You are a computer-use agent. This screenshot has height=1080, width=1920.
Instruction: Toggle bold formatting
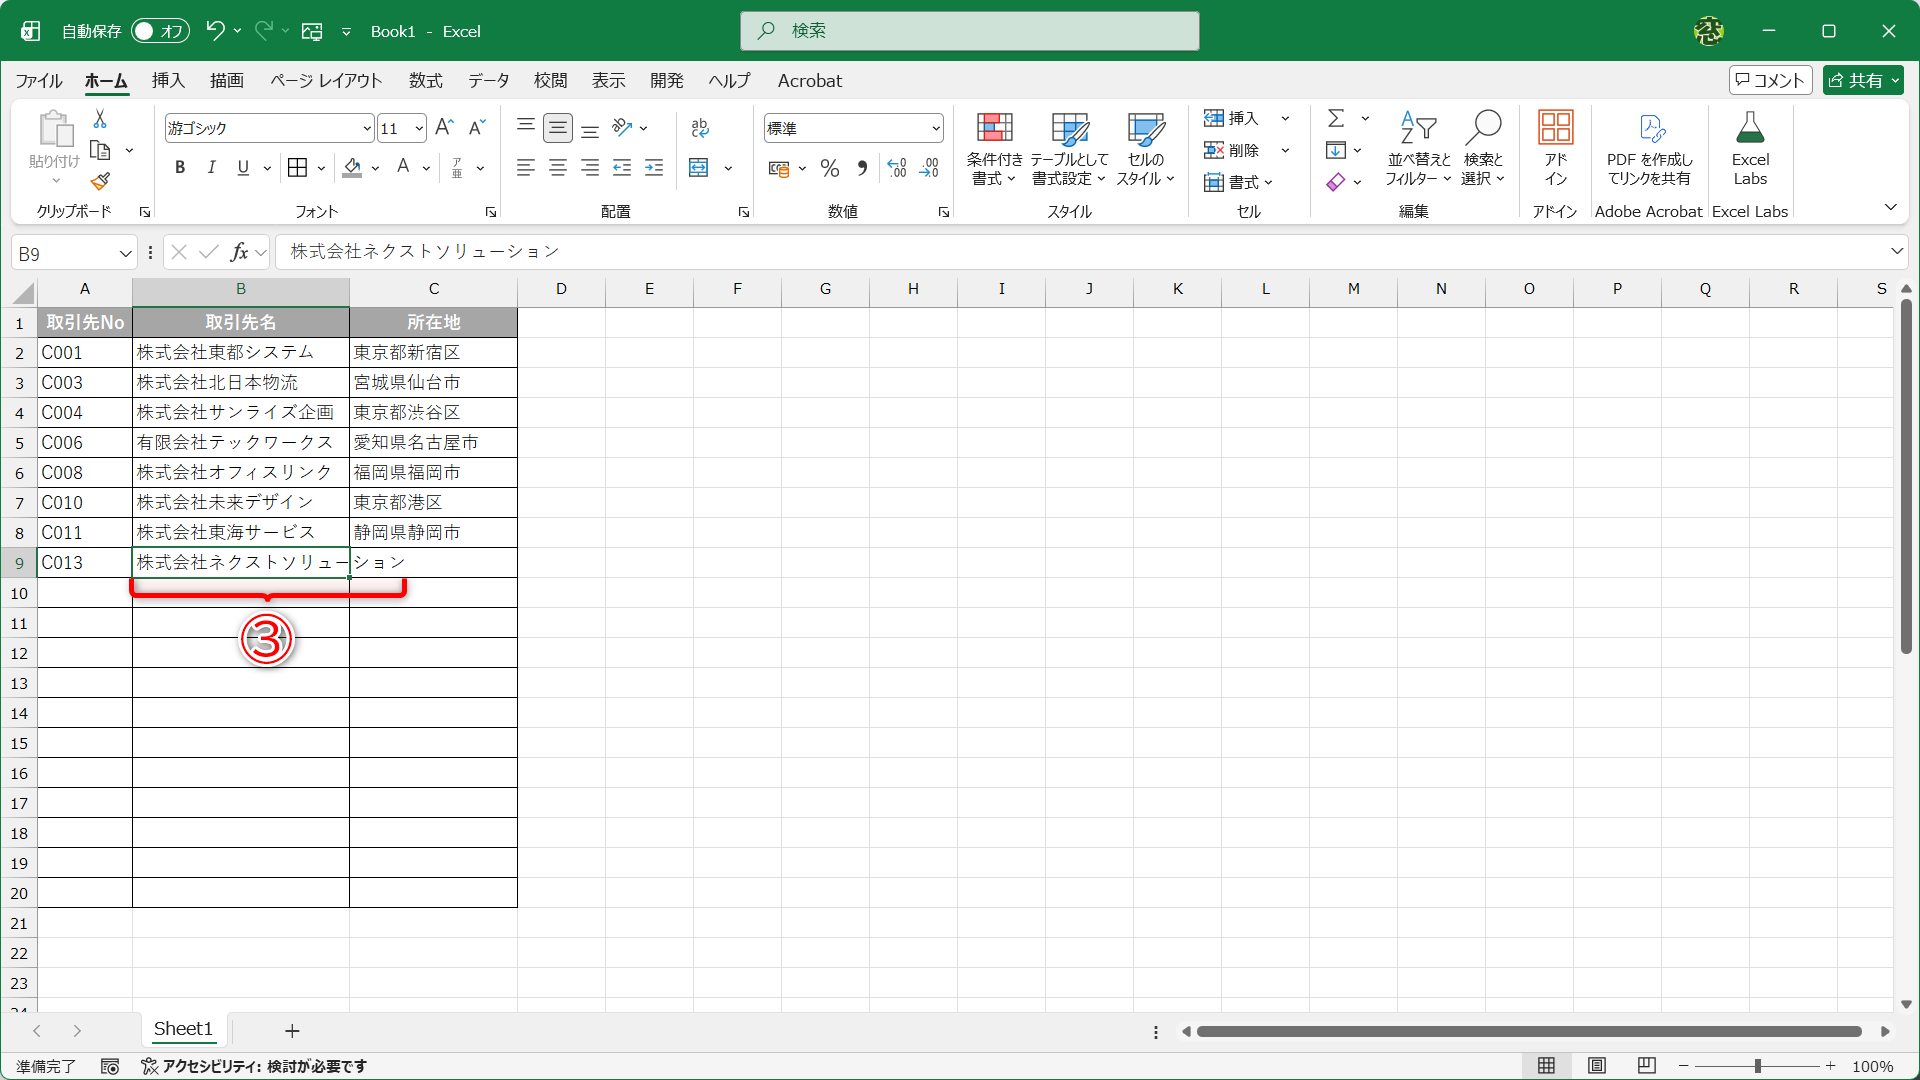click(180, 168)
